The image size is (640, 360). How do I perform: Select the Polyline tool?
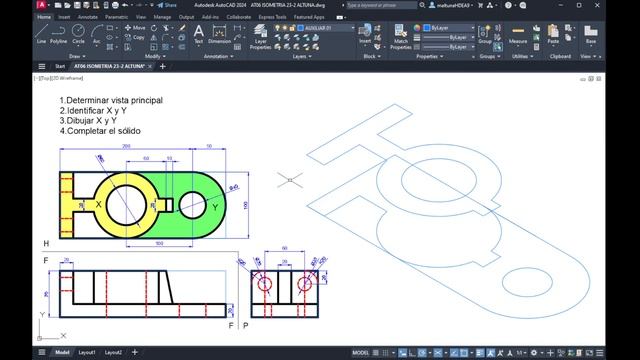point(58,33)
